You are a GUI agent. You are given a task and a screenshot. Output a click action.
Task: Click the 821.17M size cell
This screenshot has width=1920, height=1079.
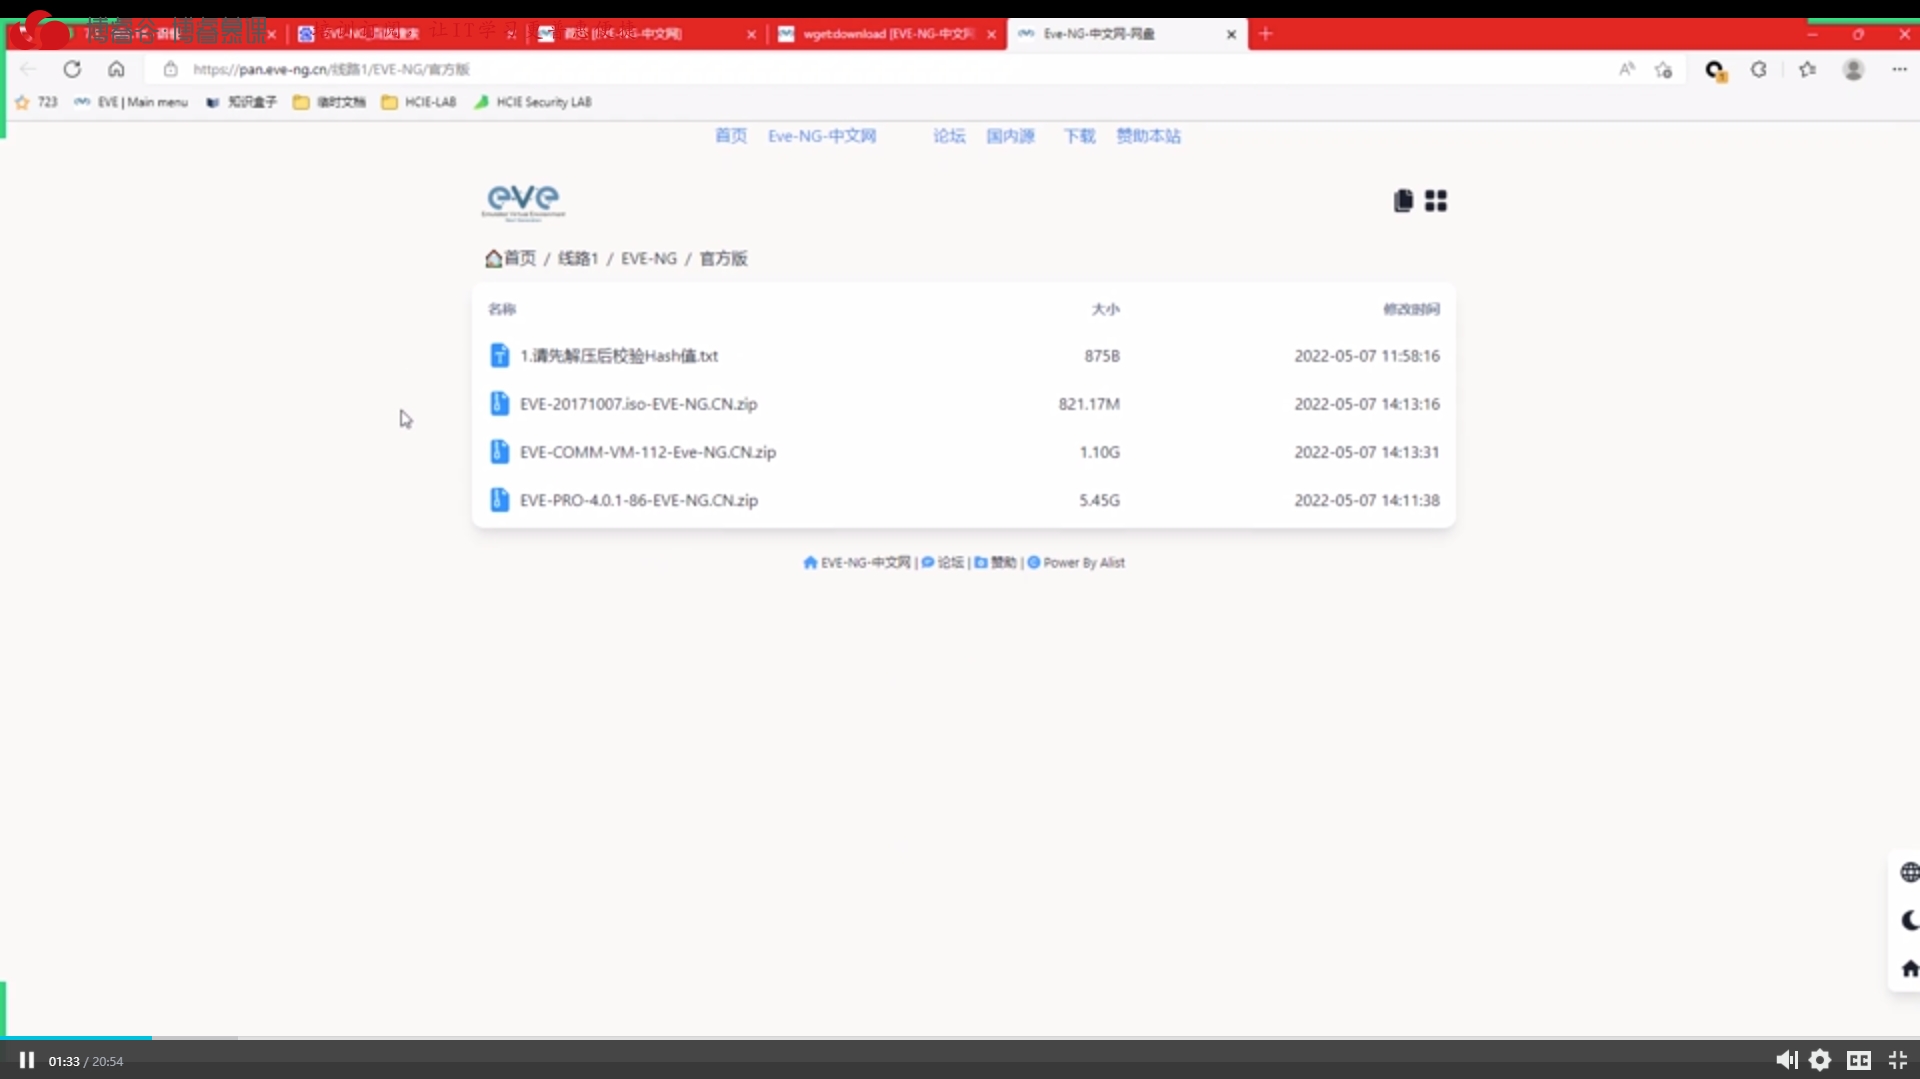[x=1089, y=404]
